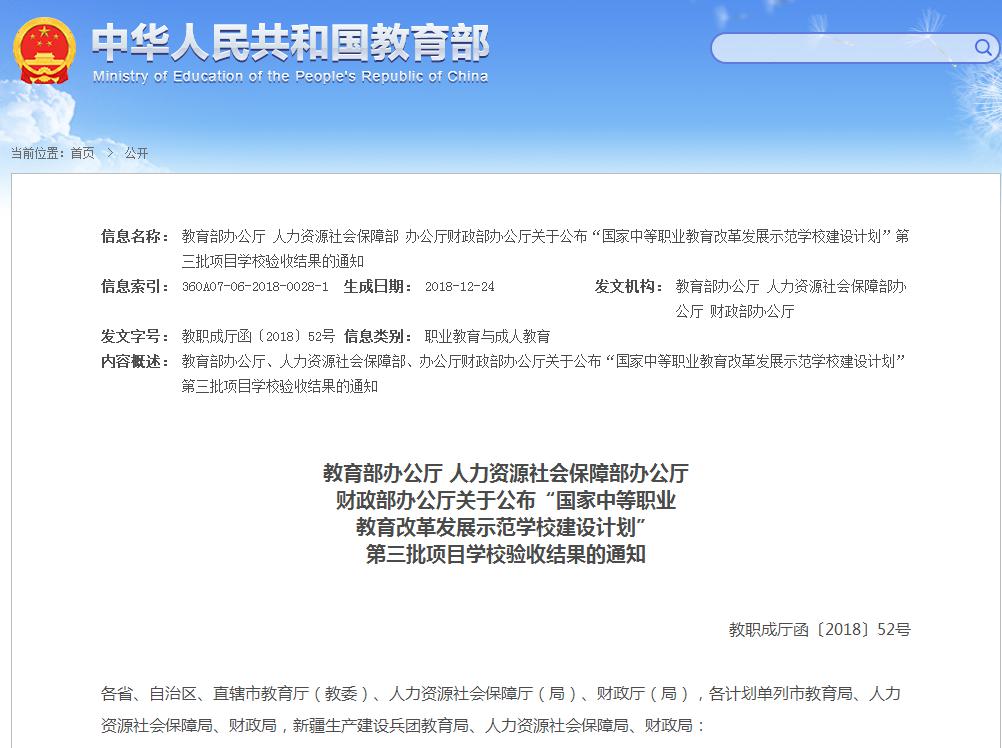Click right-aligned document number 教职成厅函〔2018〕52号
1002x748 pixels.
click(820, 630)
